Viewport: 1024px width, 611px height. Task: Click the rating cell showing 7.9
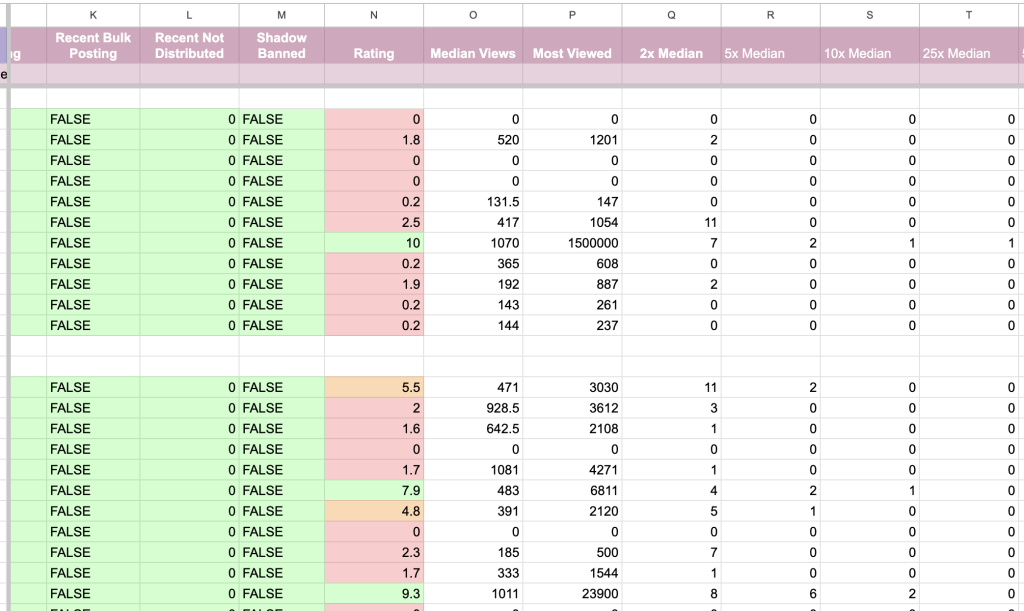374,490
